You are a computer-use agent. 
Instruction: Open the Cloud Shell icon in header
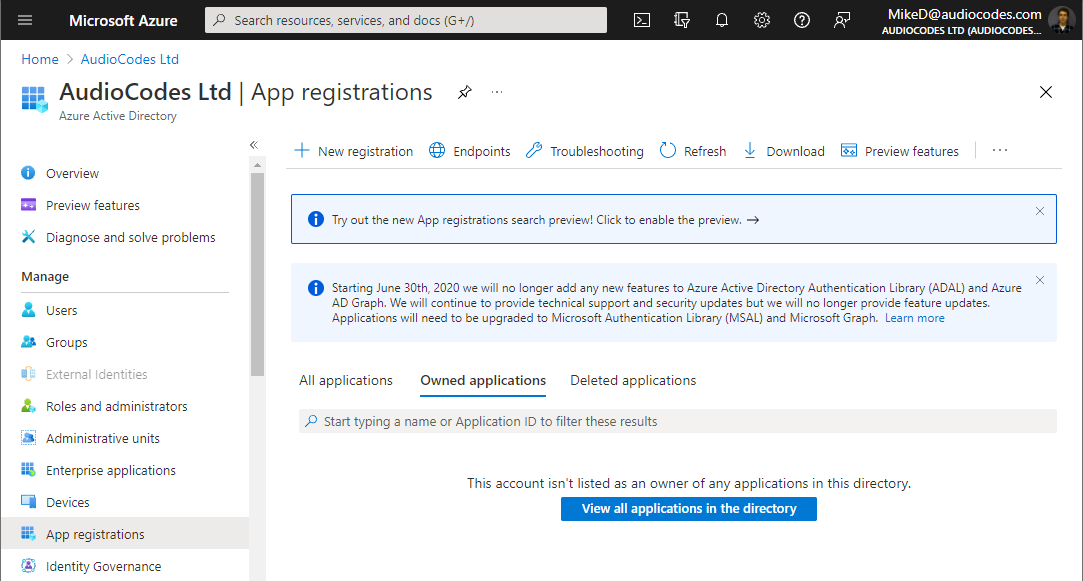(642, 20)
